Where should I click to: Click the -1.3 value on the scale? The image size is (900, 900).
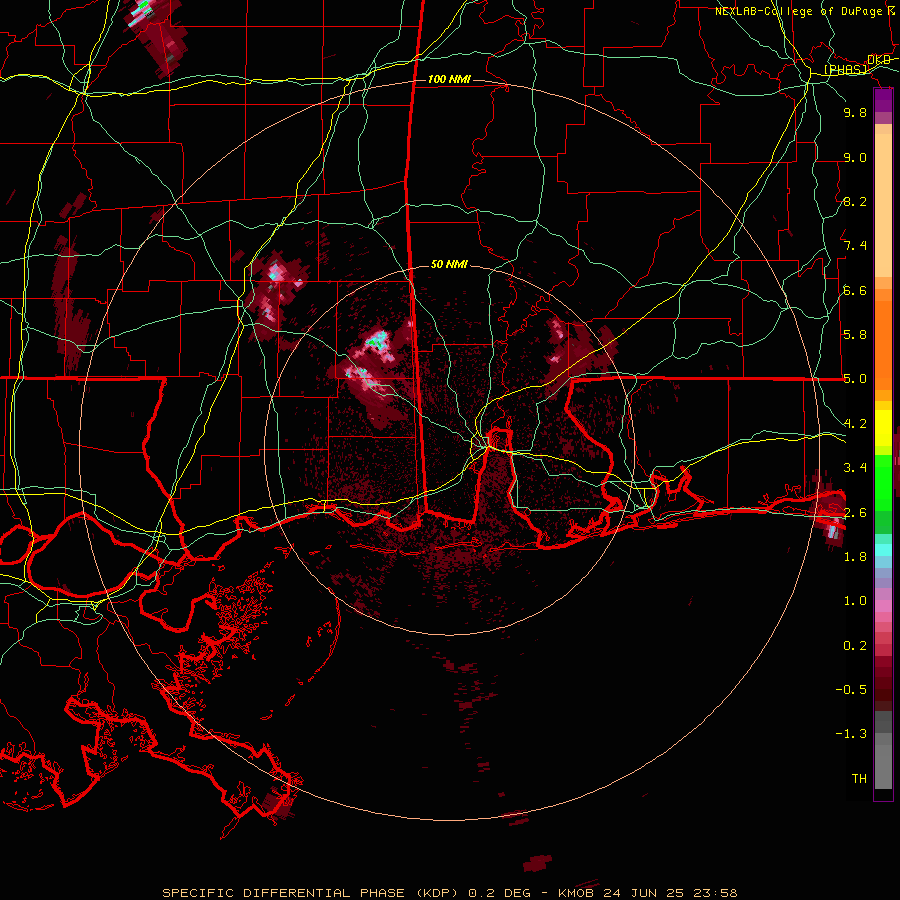tap(851, 734)
